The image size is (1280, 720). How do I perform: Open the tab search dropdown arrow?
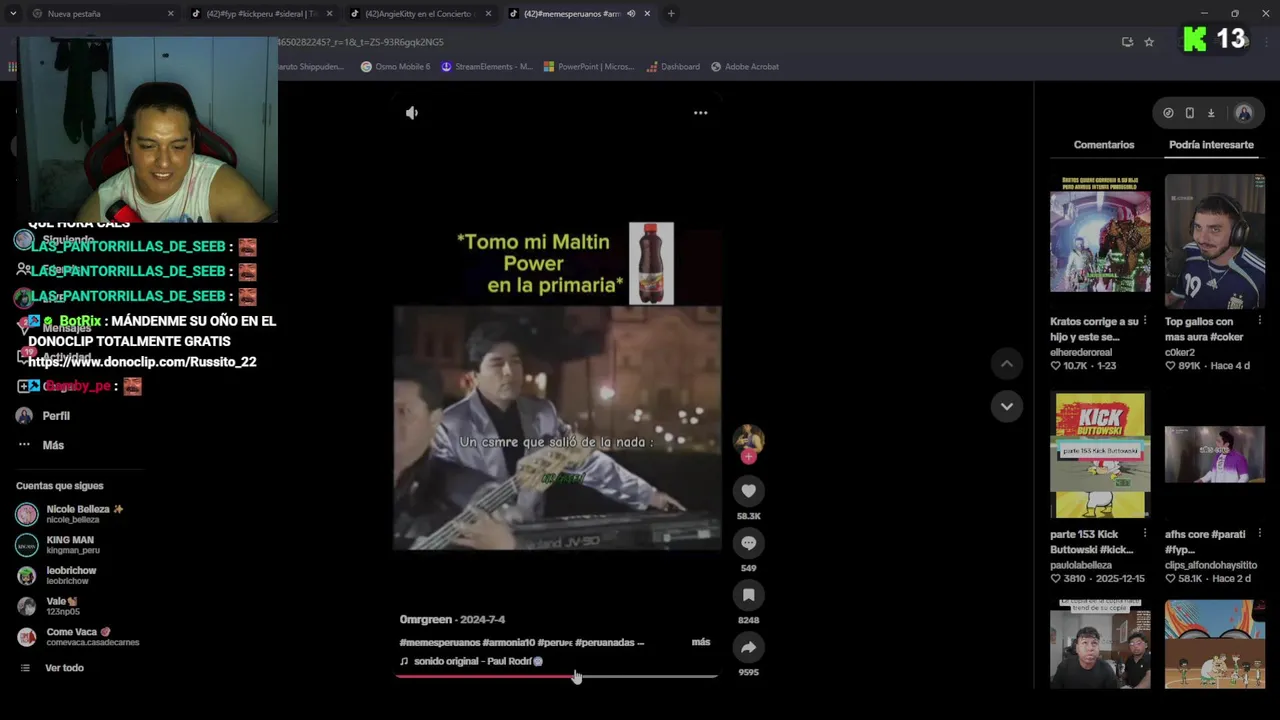tap(12, 14)
